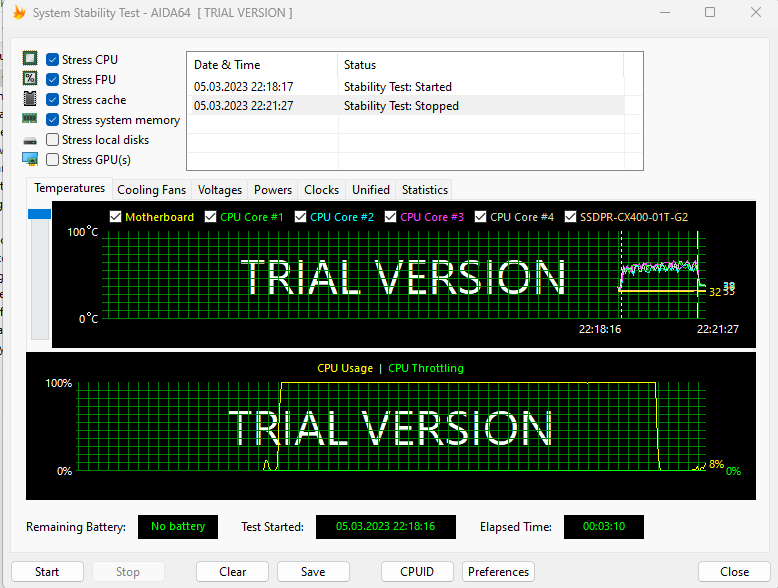Clear the test log with Clear button
This screenshot has width=778, height=588.
tap(232, 572)
